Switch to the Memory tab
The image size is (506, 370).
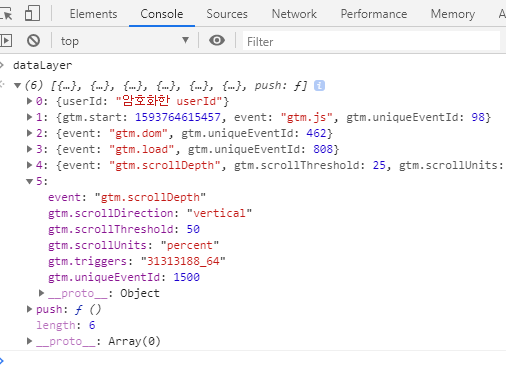453,14
